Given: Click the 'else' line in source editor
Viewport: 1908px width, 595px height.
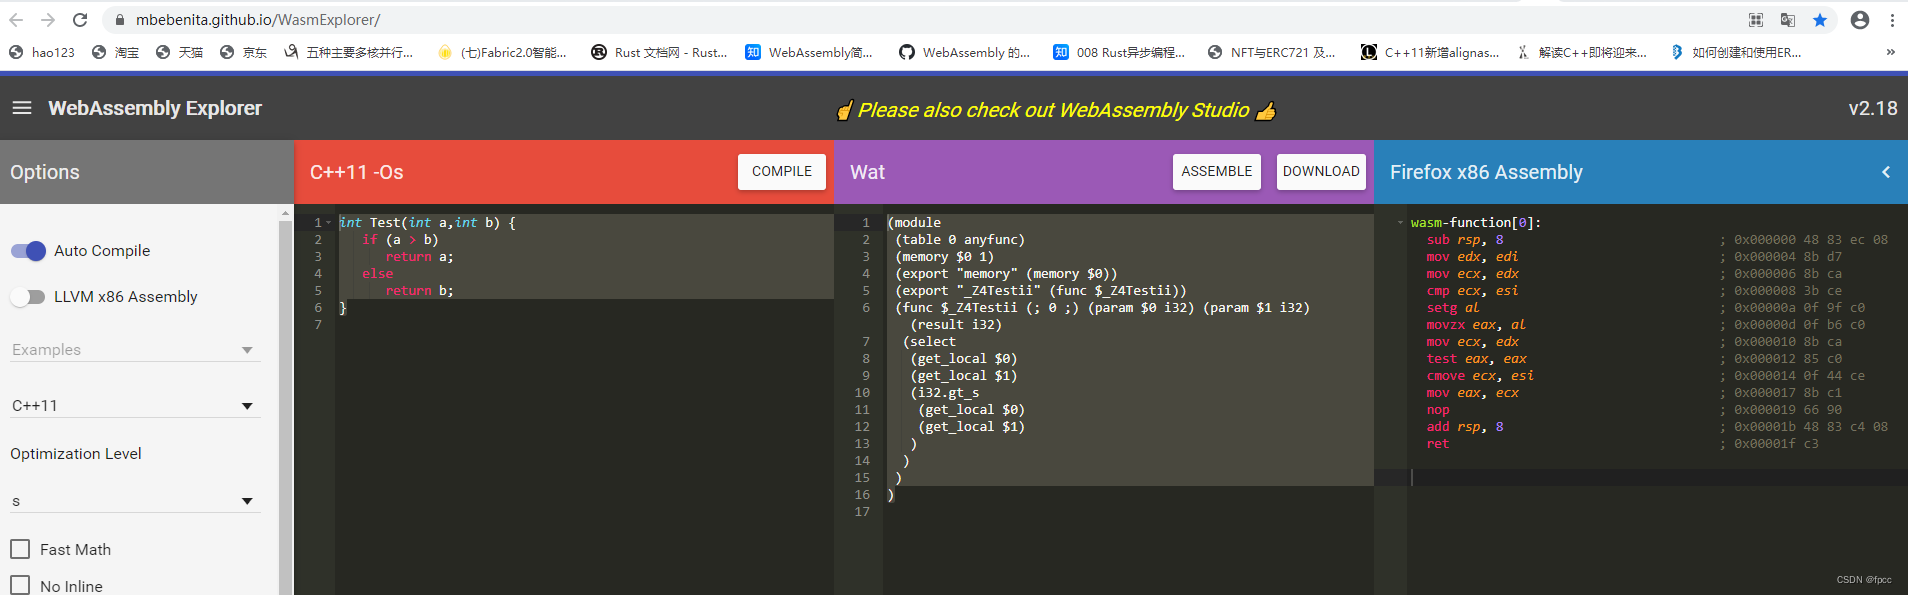Looking at the screenshot, I should pyautogui.click(x=378, y=274).
